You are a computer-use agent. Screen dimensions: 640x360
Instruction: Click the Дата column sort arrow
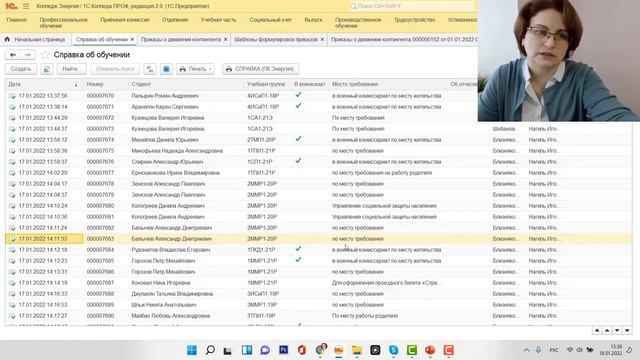[76, 84]
